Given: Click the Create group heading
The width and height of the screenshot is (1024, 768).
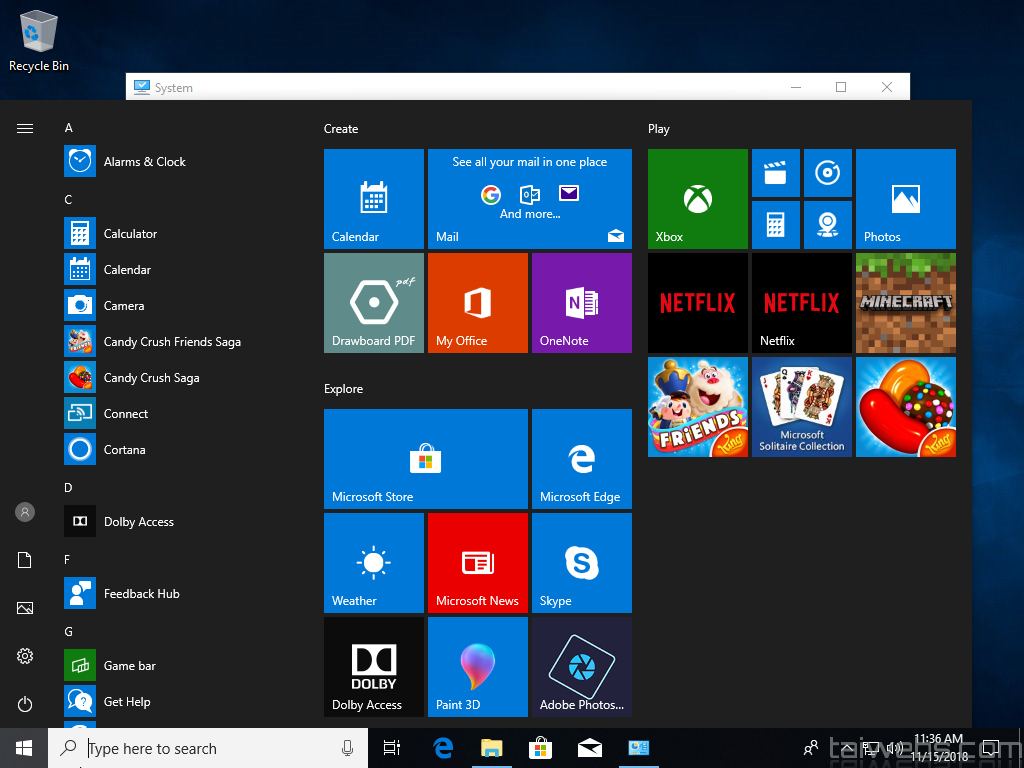Looking at the screenshot, I should pos(341,129).
